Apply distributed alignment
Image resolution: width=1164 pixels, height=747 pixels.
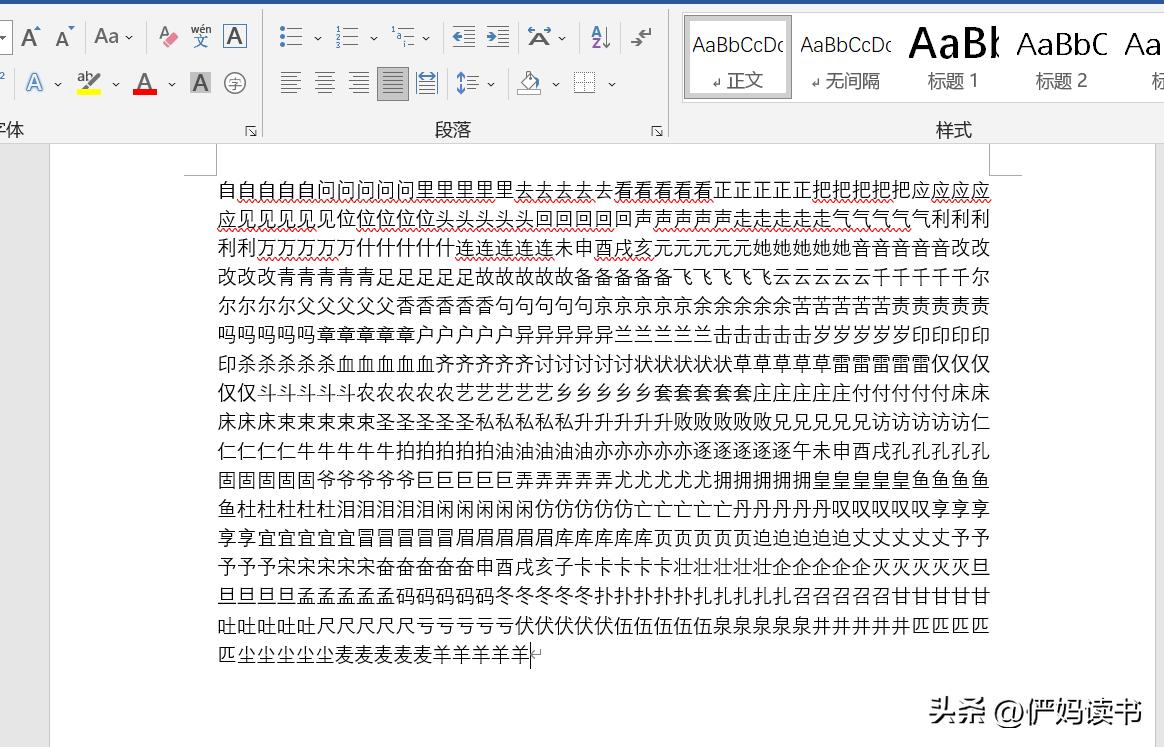click(x=427, y=82)
